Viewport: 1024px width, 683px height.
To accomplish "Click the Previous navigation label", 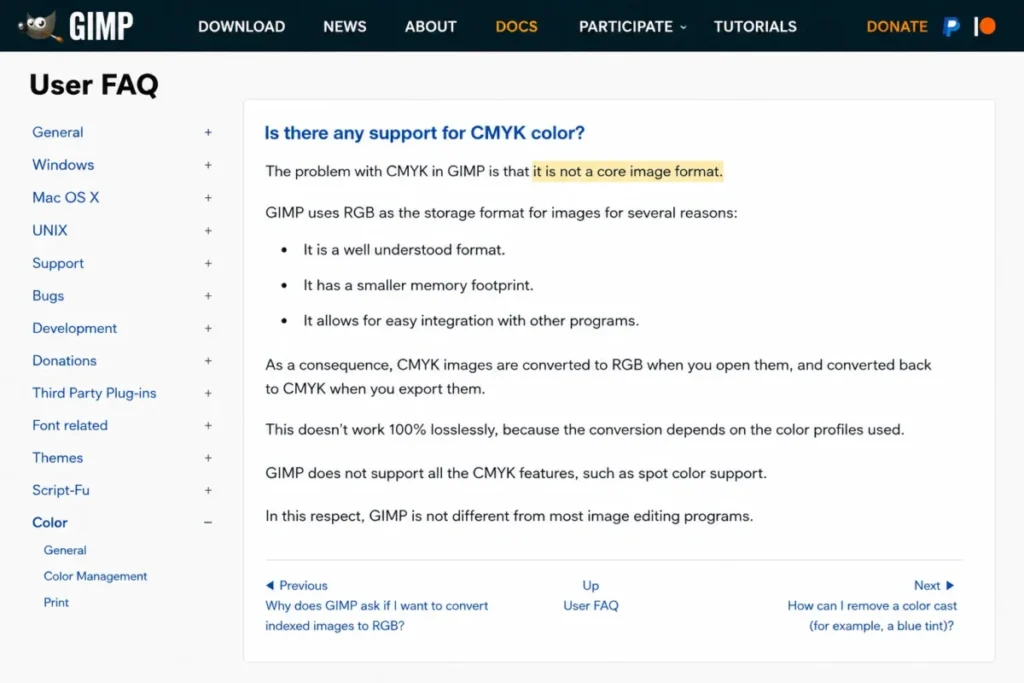I will point(303,586).
